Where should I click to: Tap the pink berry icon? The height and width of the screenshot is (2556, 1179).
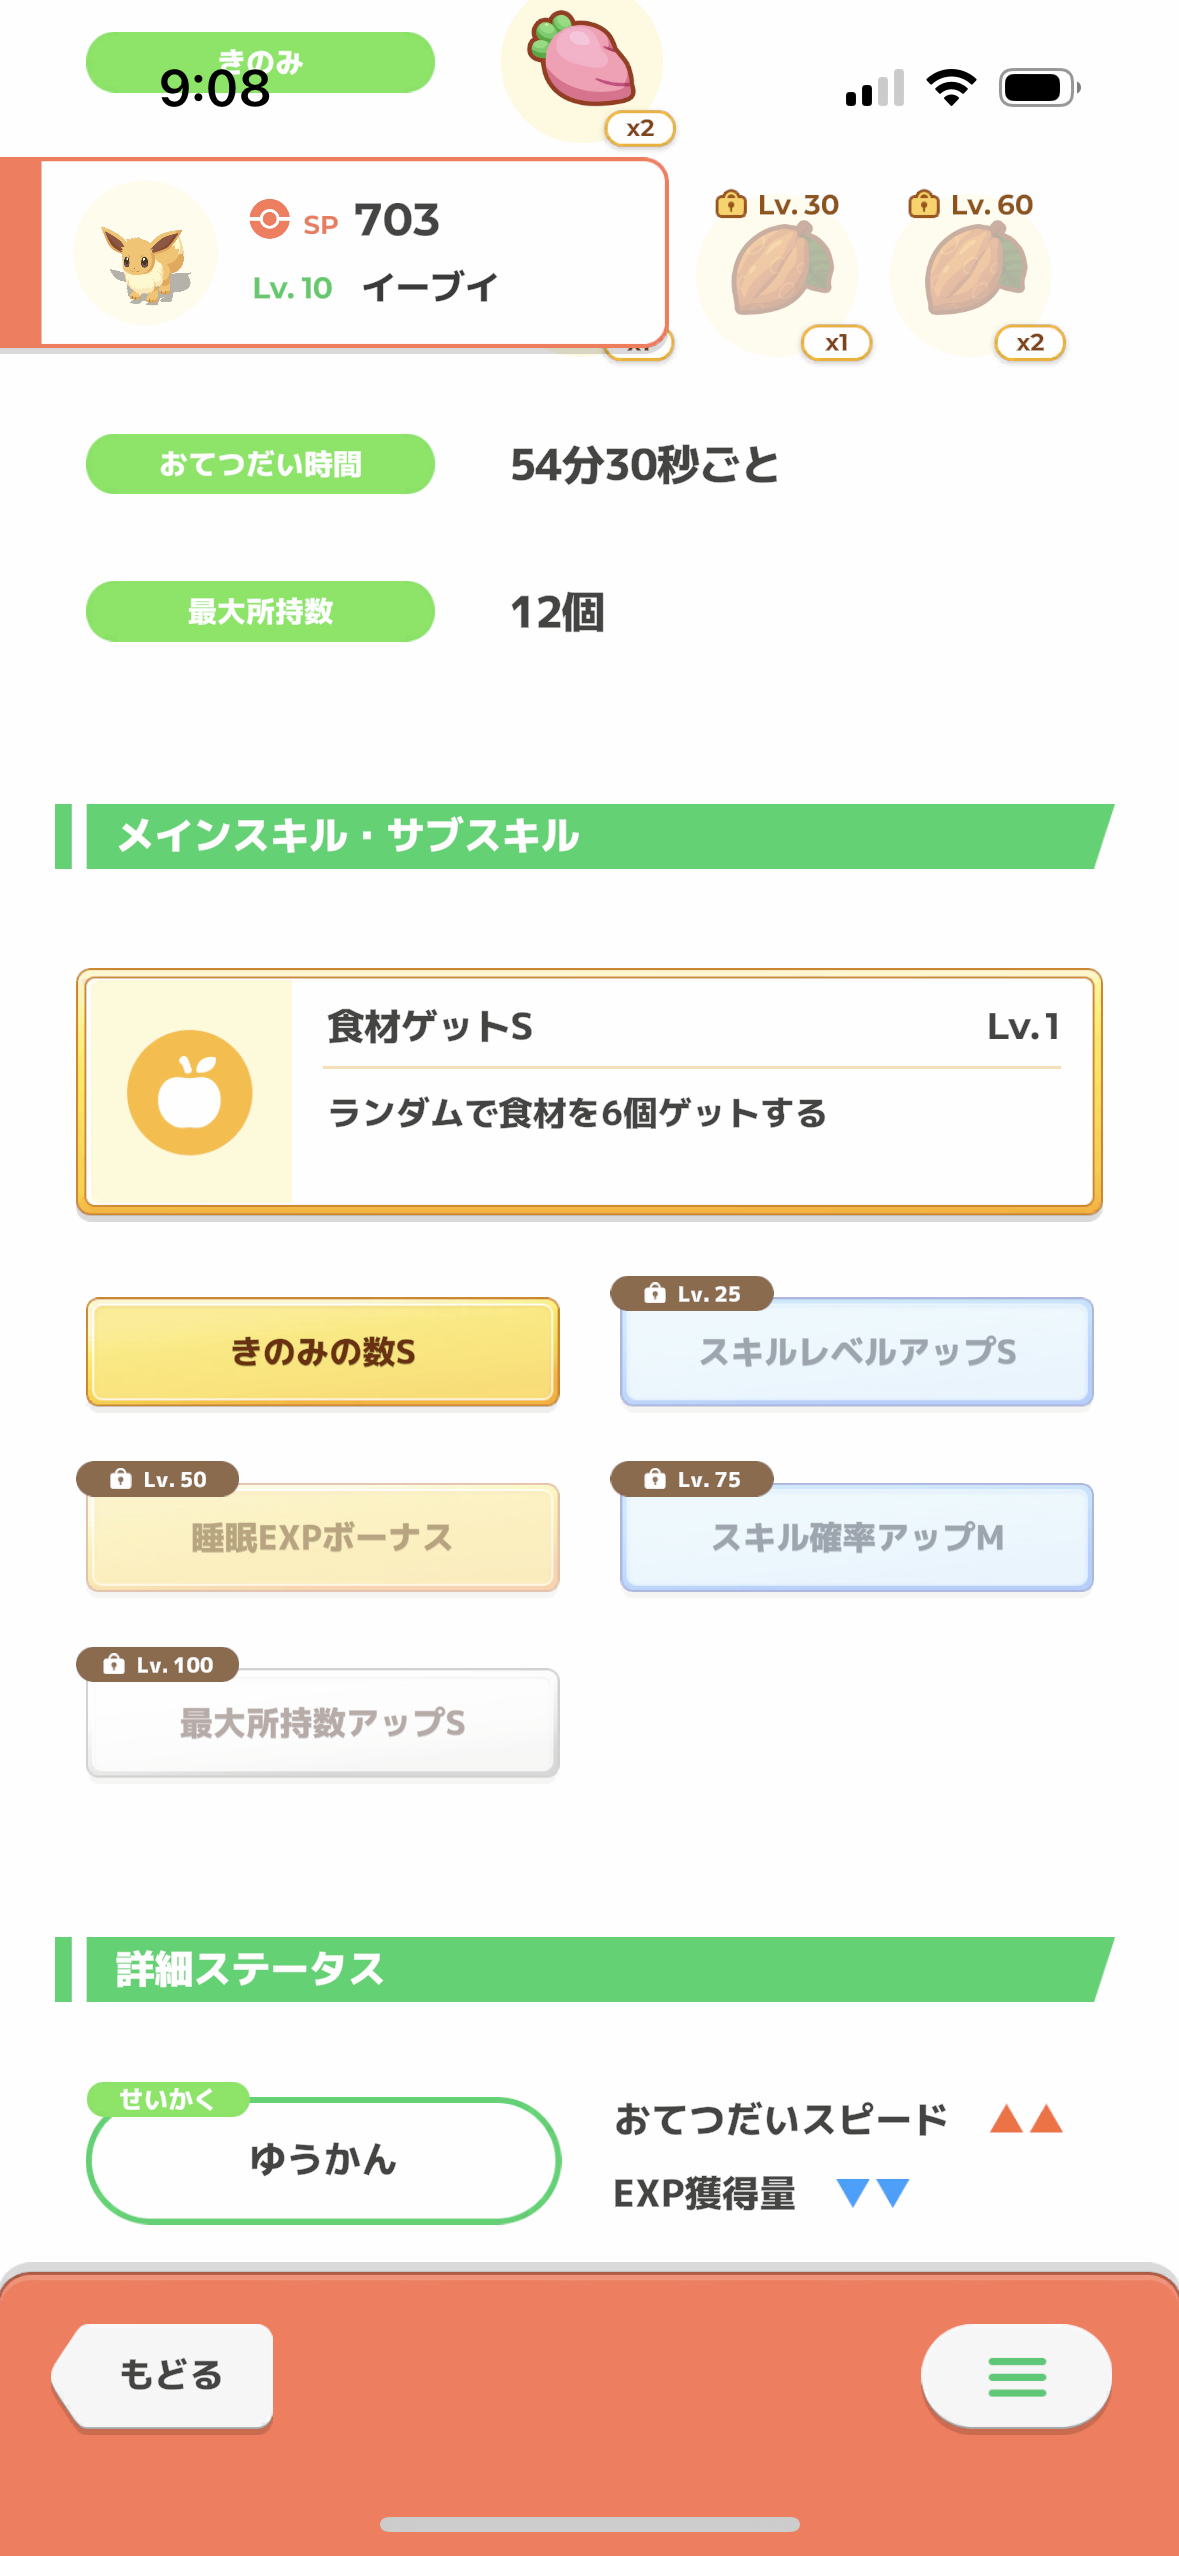(x=583, y=62)
